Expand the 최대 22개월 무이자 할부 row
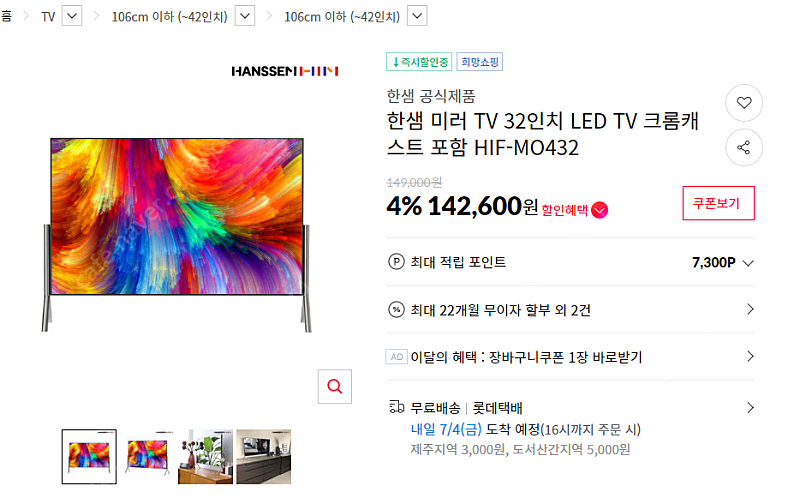This screenshot has width=800, height=504. [x=570, y=310]
